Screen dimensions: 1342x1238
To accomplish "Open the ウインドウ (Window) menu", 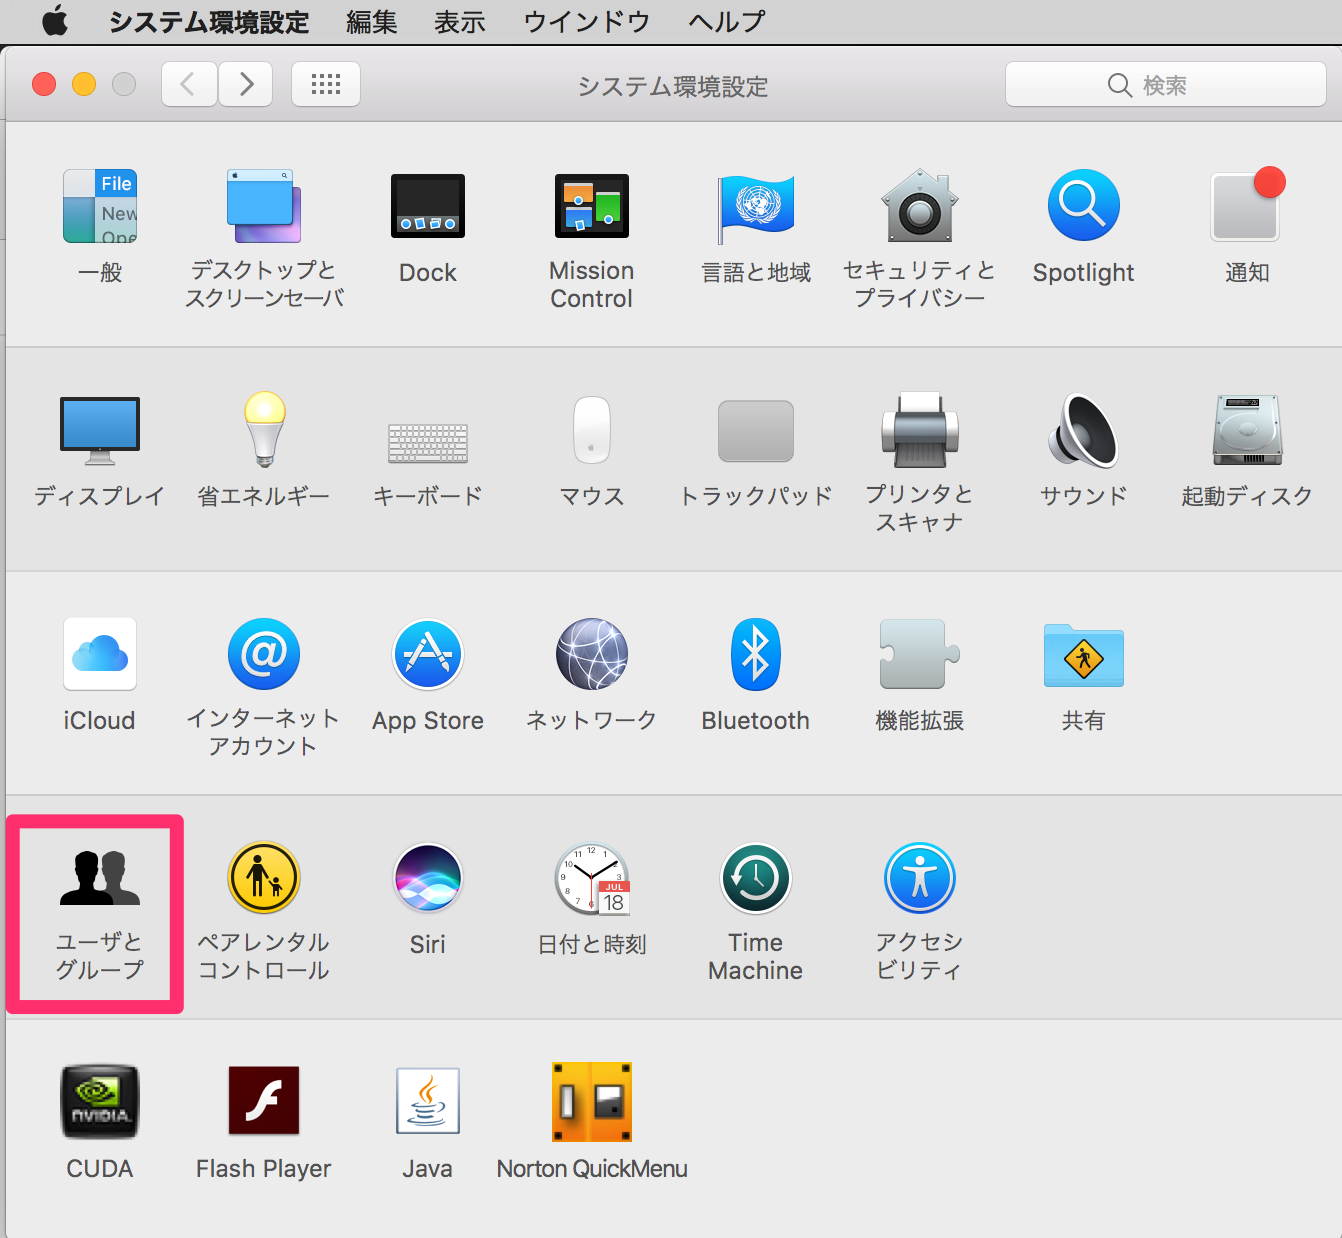I will [x=587, y=22].
